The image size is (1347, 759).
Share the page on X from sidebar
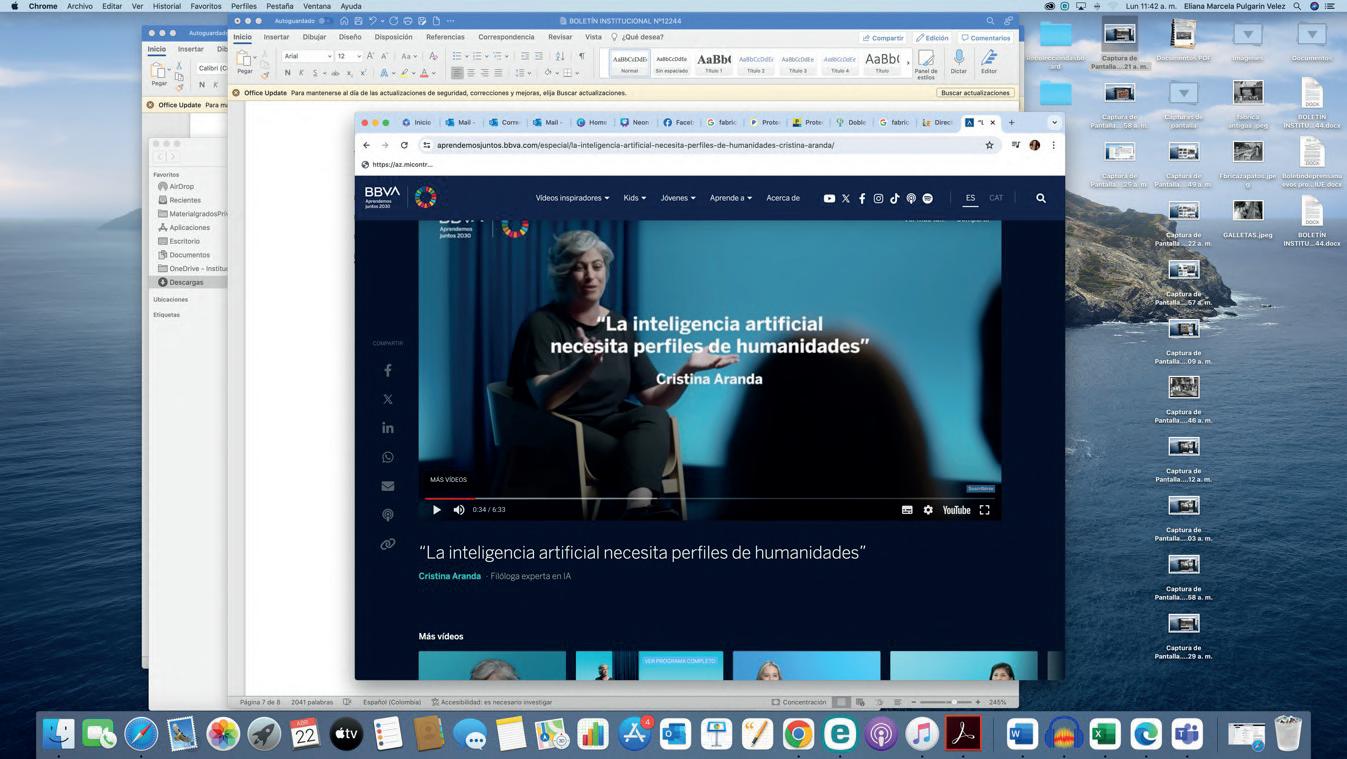(x=388, y=399)
